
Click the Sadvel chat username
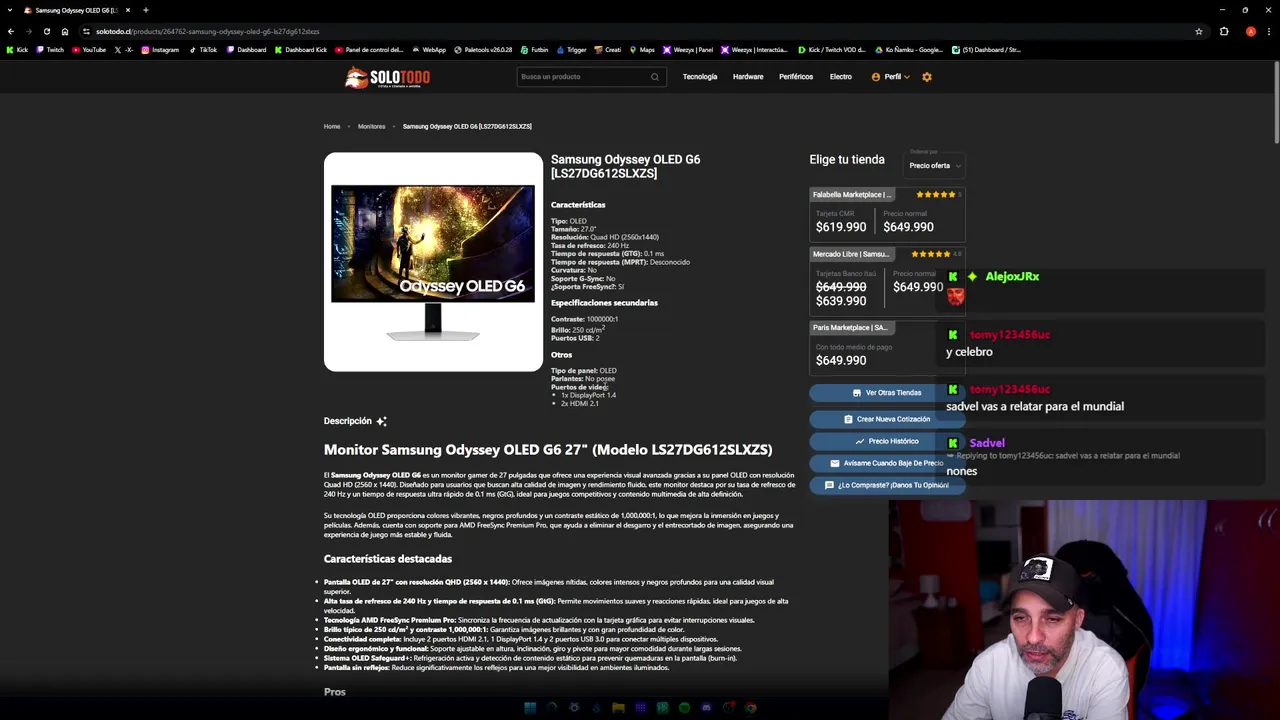pos(987,443)
